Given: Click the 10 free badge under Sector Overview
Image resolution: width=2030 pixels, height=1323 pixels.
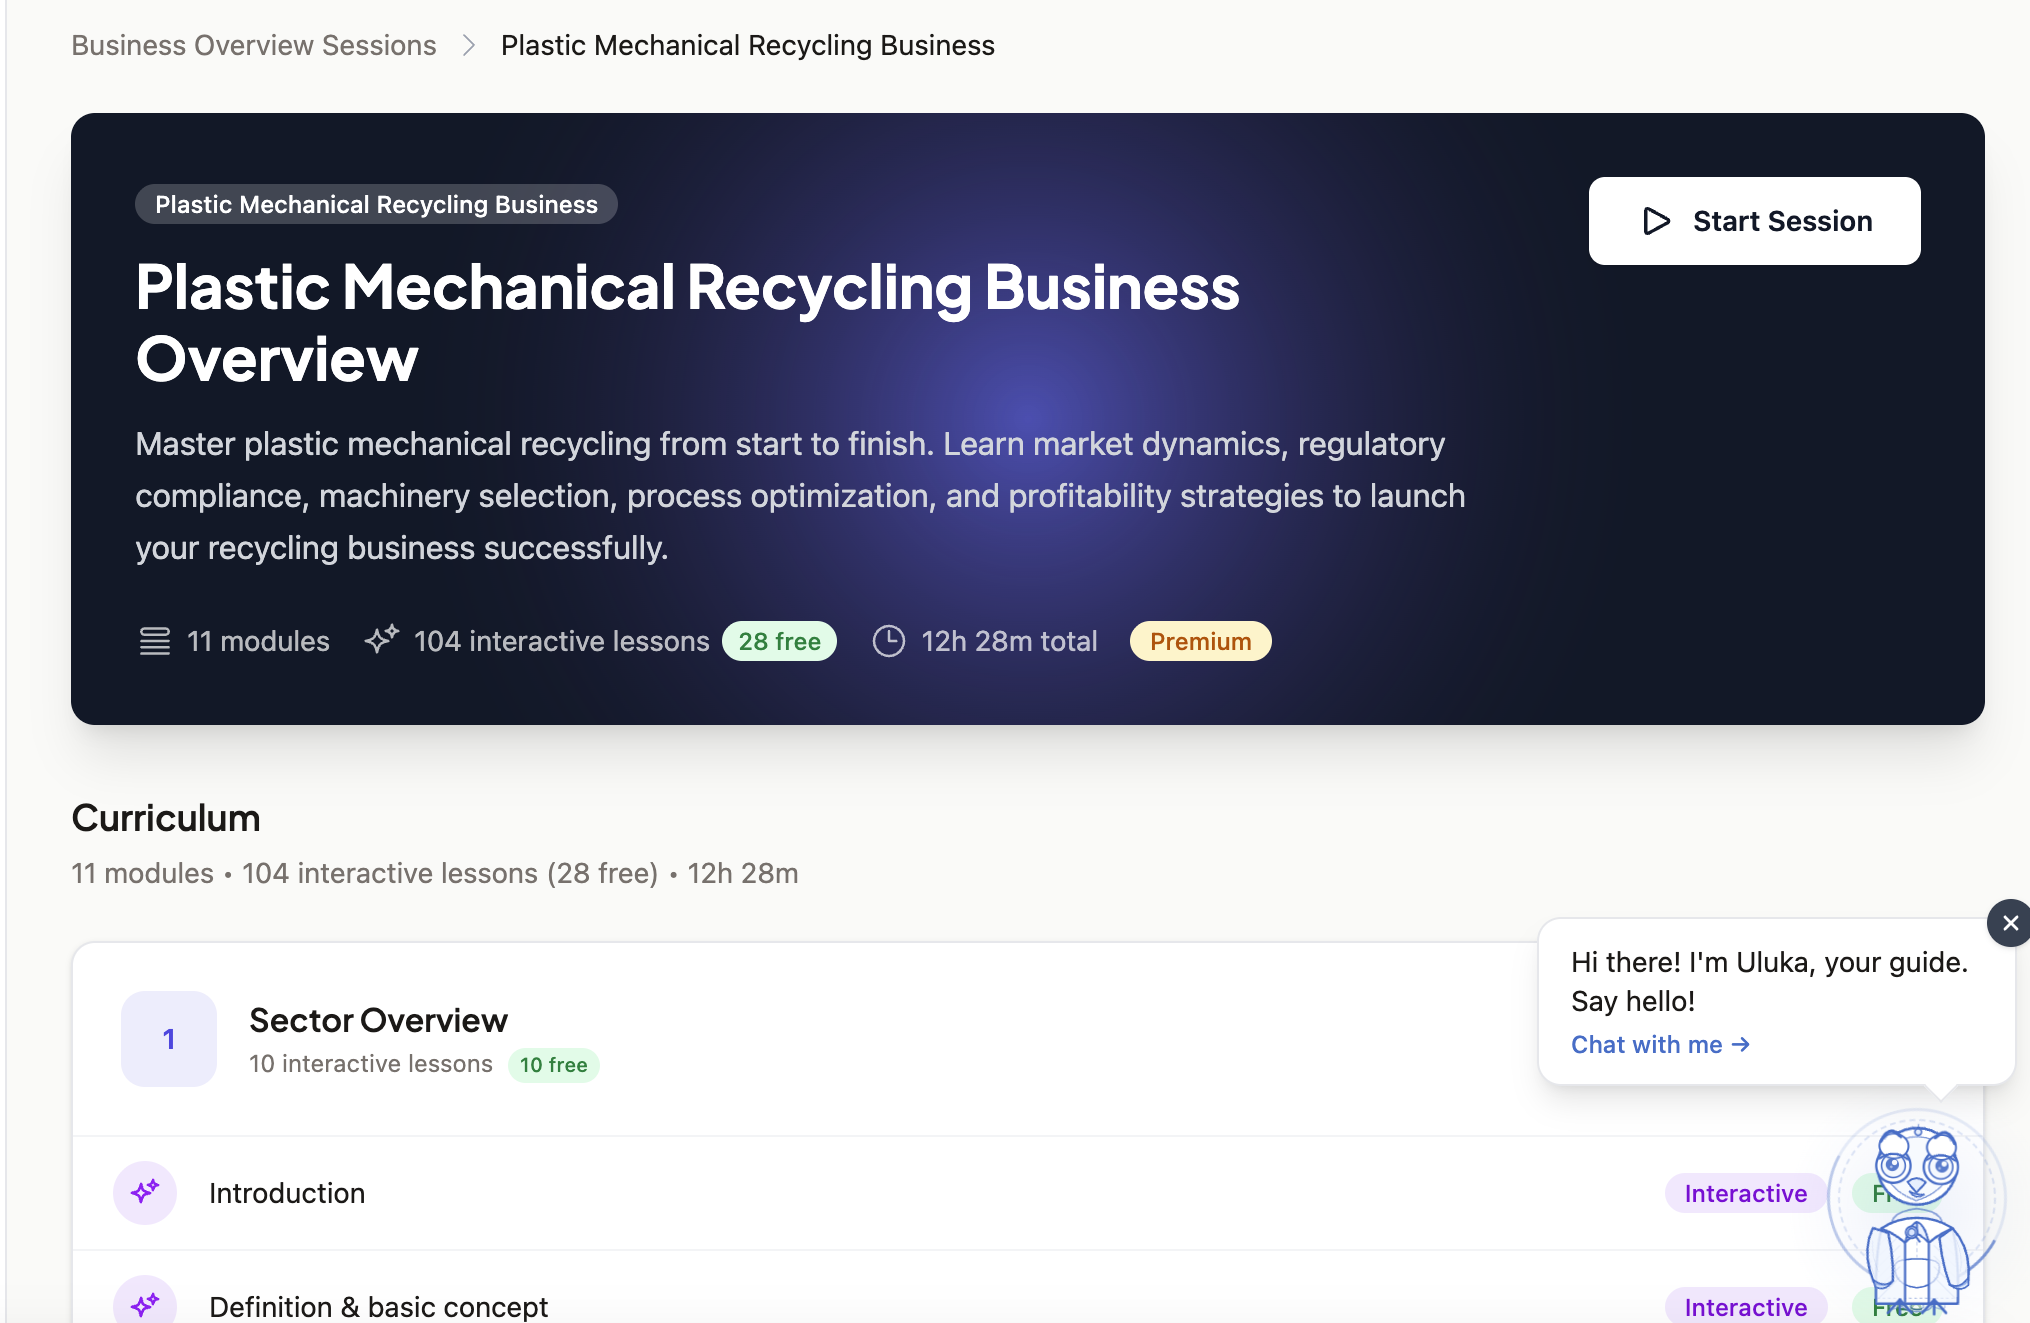Looking at the screenshot, I should [553, 1065].
